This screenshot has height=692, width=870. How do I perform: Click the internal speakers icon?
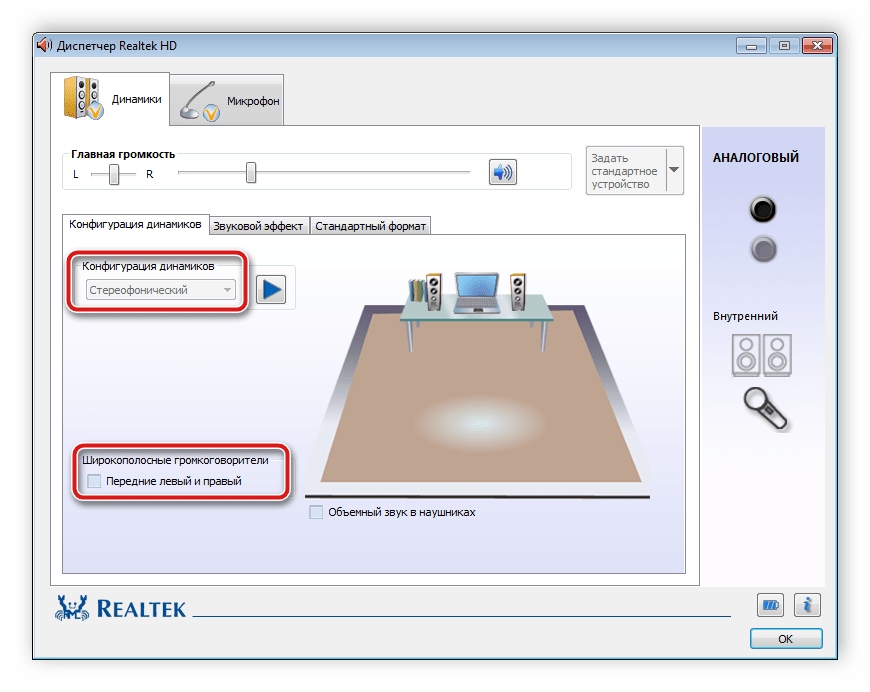point(762,354)
